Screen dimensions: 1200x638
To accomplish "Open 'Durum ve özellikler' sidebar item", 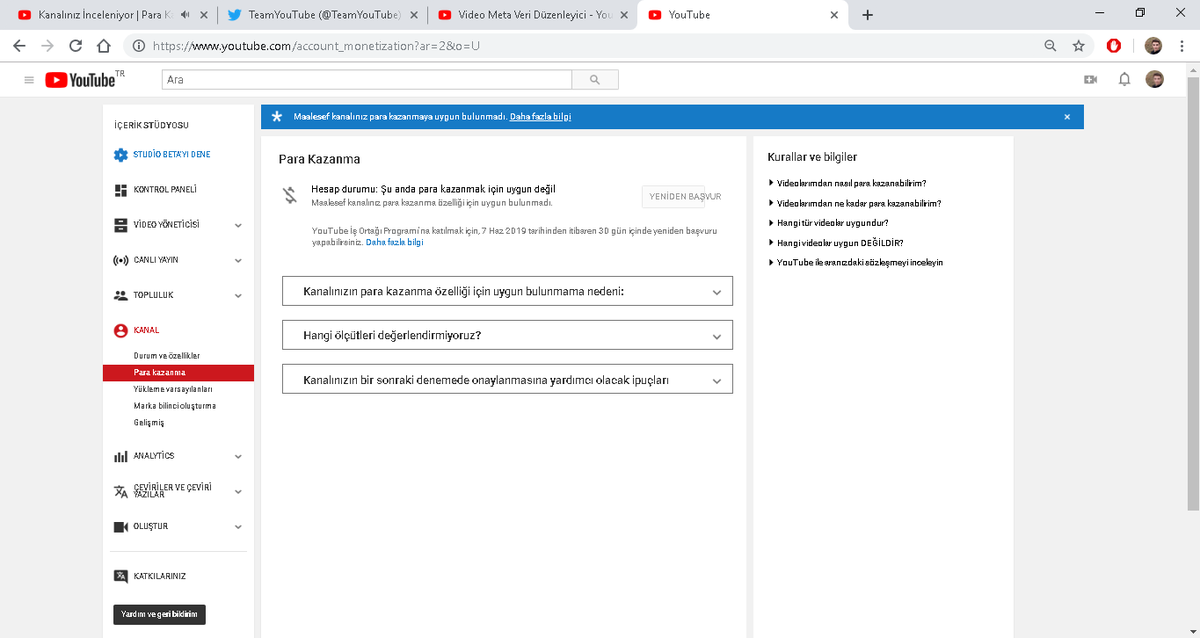I will pyautogui.click(x=167, y=356).
